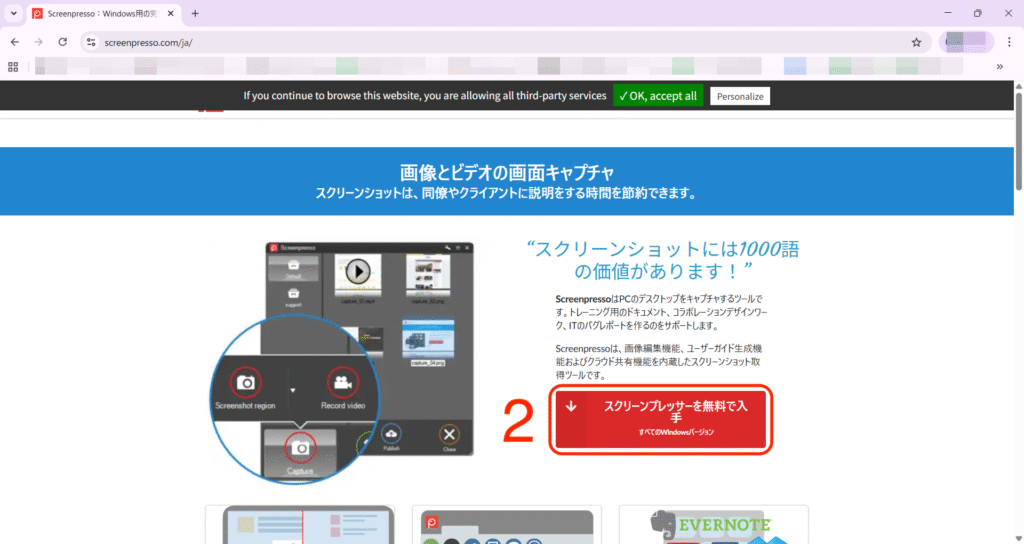
Task: Click the quote スクリーンショットには1000語の価値があります
Action: [662, 259]
